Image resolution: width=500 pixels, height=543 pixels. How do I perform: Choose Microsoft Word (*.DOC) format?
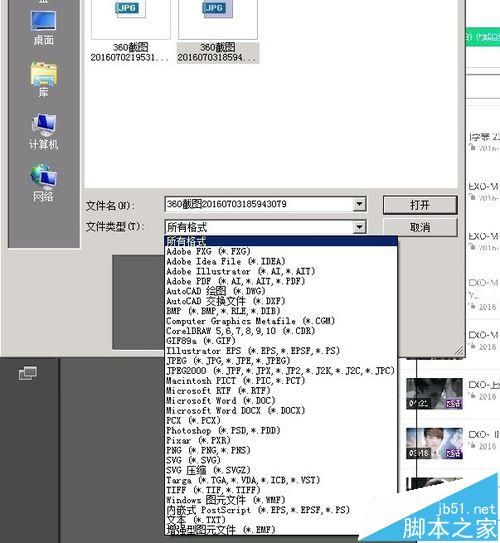[x=281, y=401]
